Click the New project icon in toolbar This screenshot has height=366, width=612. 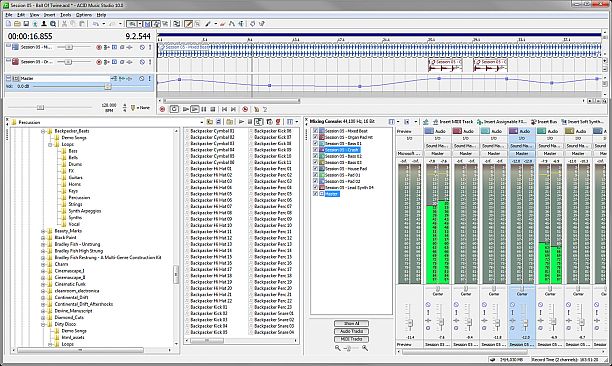pos(9,24)
